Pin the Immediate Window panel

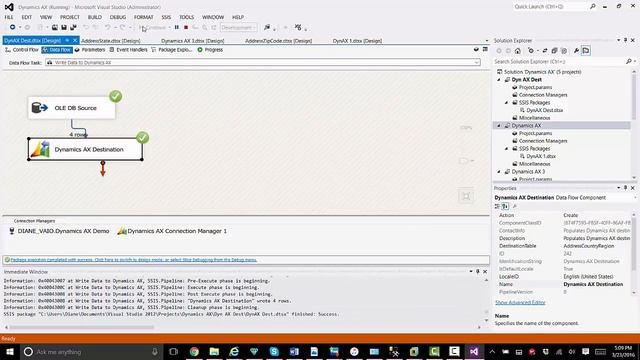(x=478, y=271)
